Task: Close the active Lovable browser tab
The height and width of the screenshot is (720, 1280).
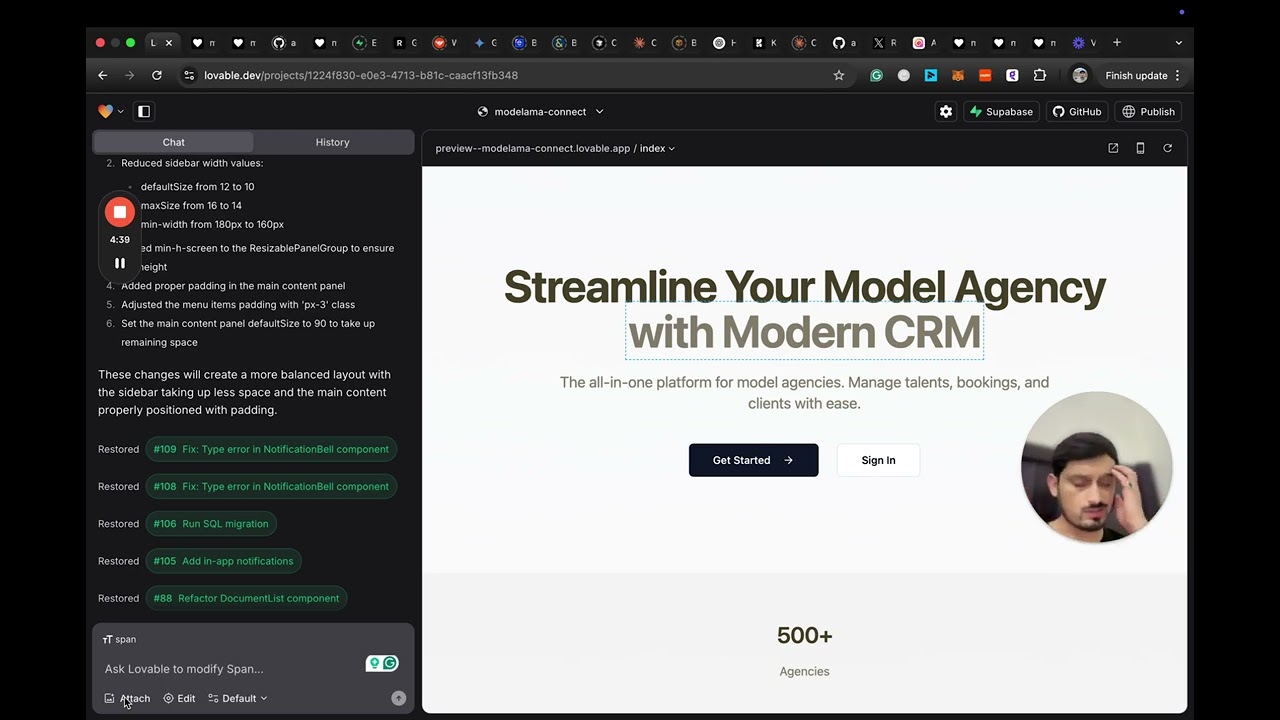Action: 169,43
